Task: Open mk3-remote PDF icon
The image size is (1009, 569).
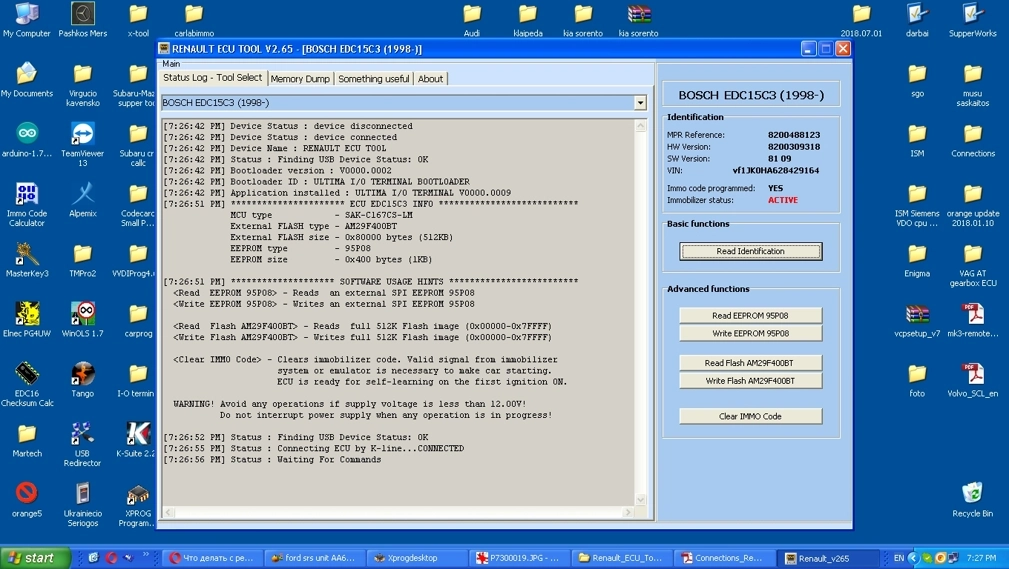Action: coord(972,319)
